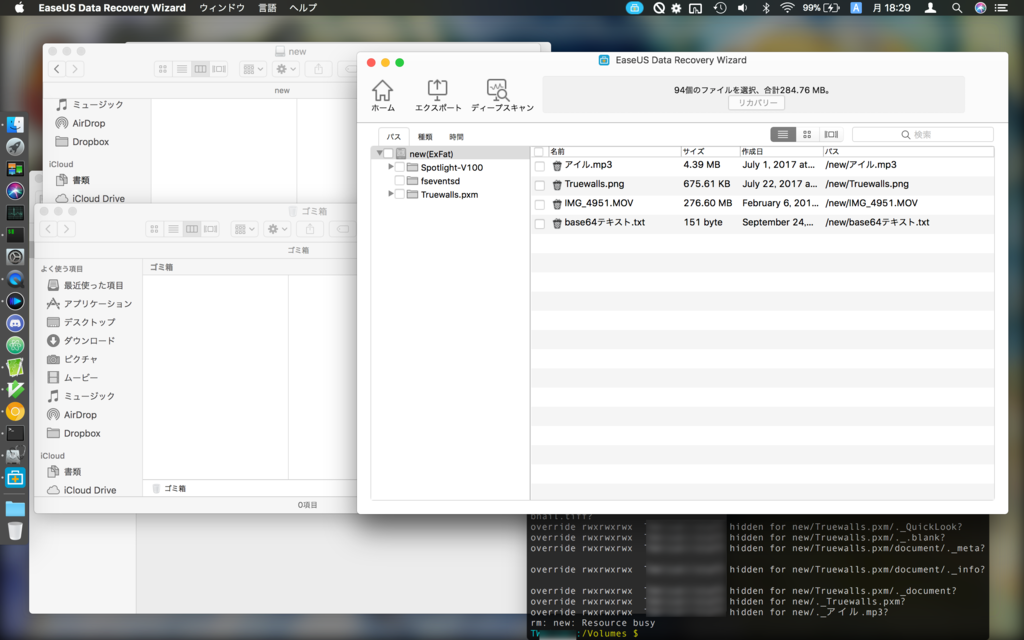The width and height of the screenshot is (1024, 640).
Task: Click the リカバリー button
Action: pos(757,103)
